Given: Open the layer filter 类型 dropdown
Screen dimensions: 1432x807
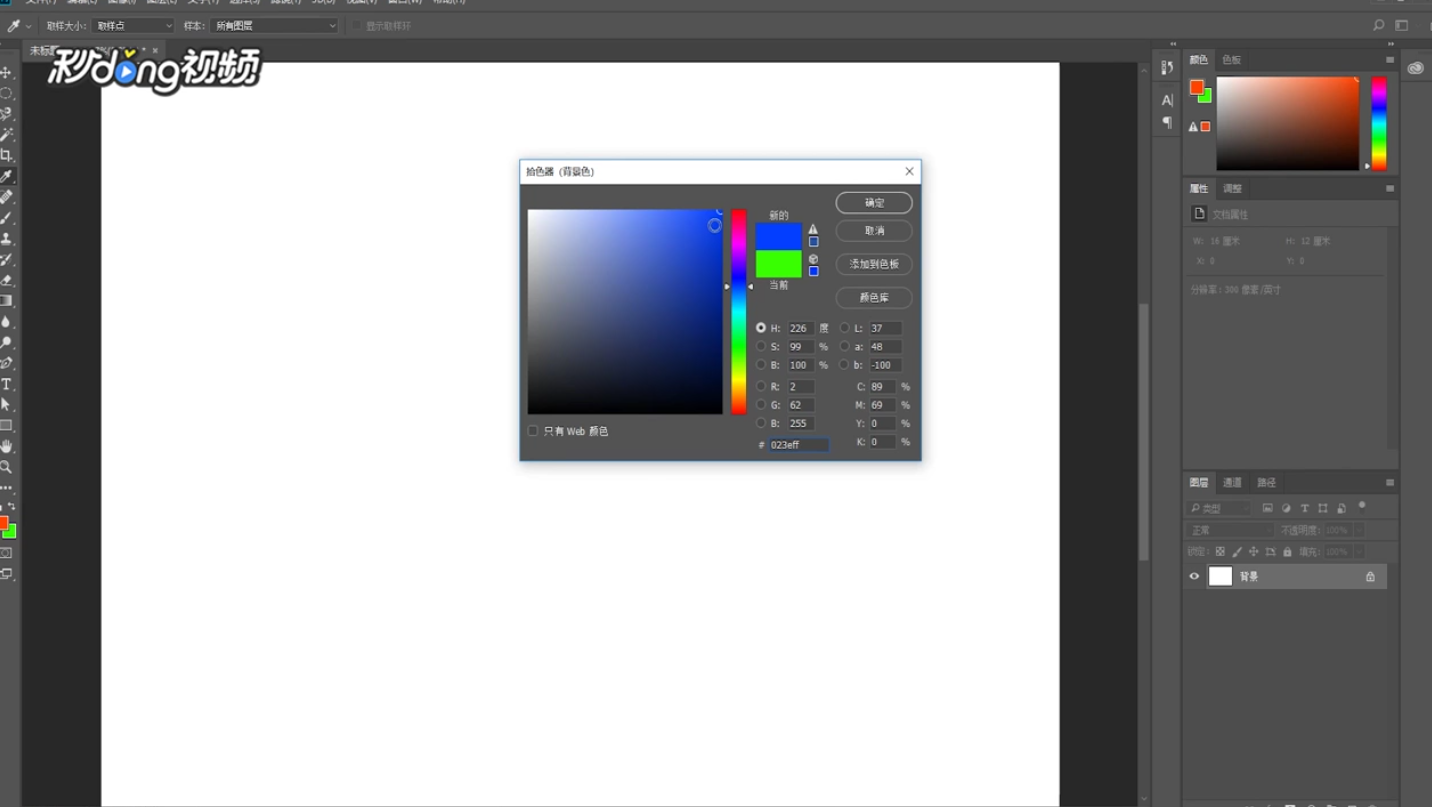Looking at the screenshot, I should (1217, 508).
